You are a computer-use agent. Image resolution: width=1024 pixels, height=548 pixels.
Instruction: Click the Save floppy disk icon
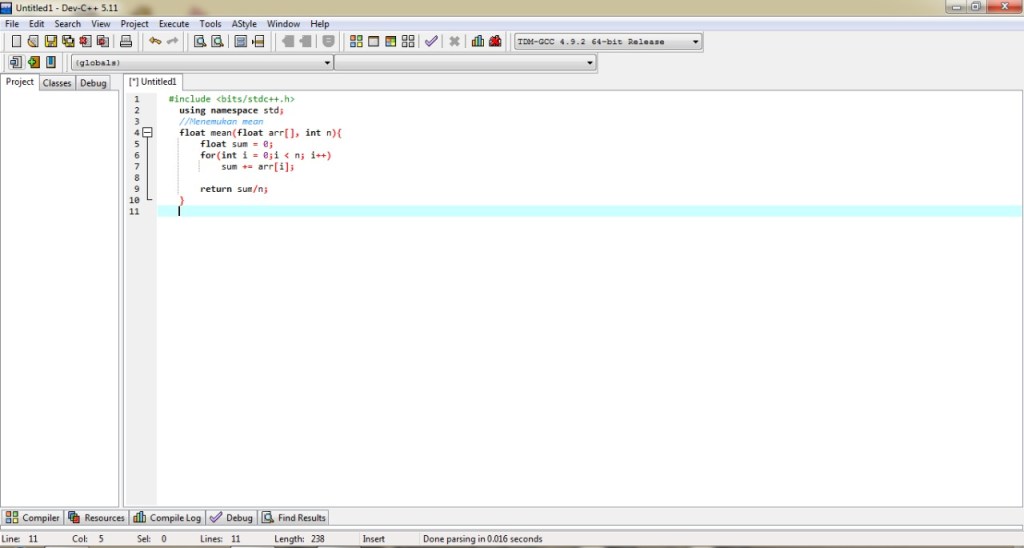(x=51, y=42)
